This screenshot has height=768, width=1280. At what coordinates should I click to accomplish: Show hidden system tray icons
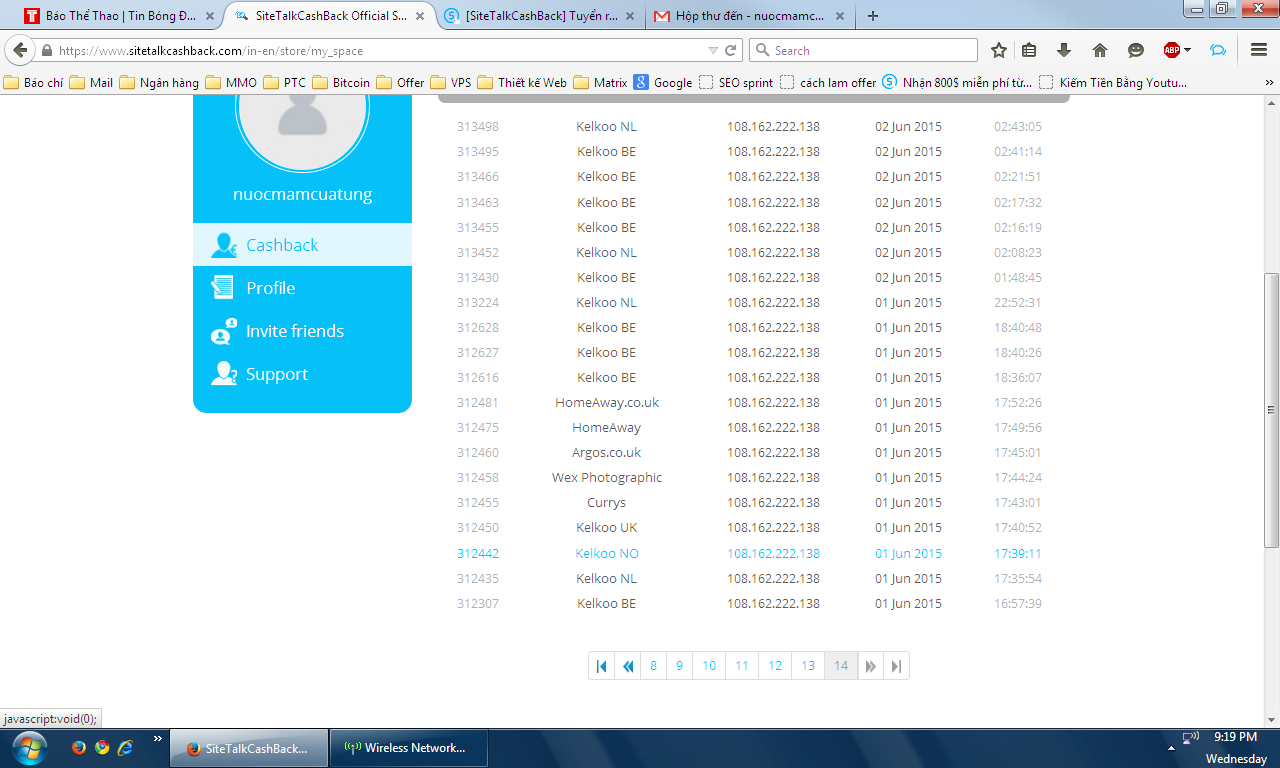pyautogui.click(x=1171, y=748)
